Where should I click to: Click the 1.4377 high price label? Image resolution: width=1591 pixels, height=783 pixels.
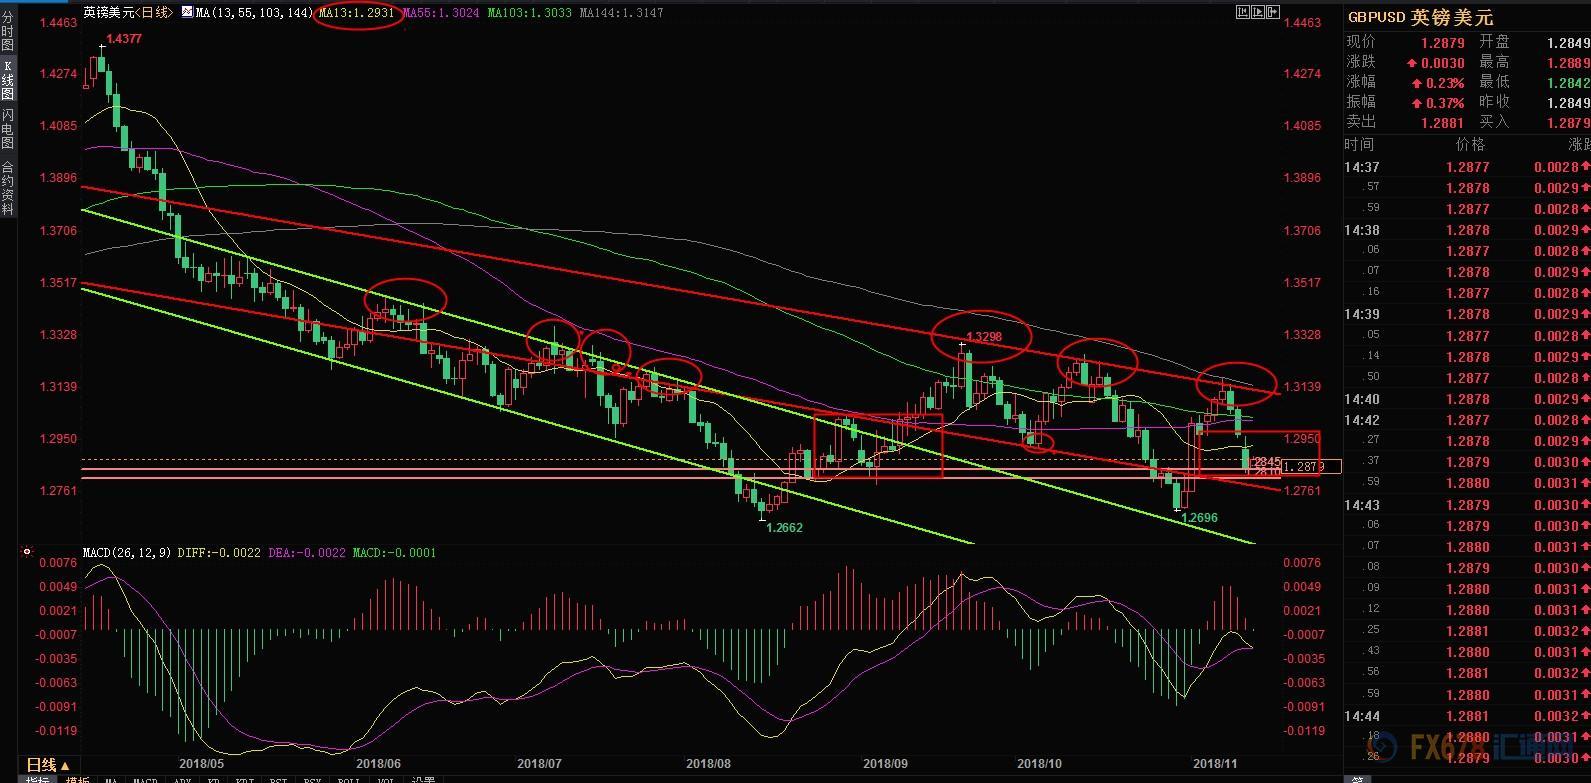point(124,38)
